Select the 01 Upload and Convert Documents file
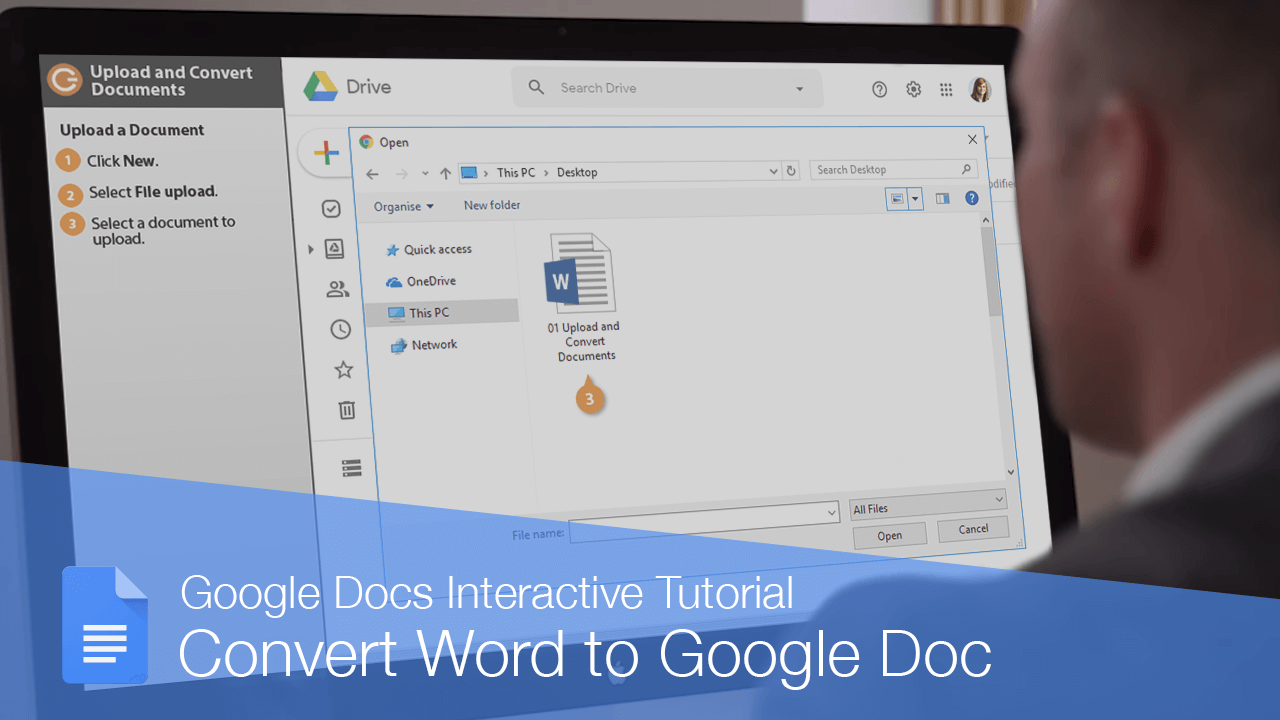The height and width of the screenshot is (720, 1280). pyautogui.click(x=583, y=270)
